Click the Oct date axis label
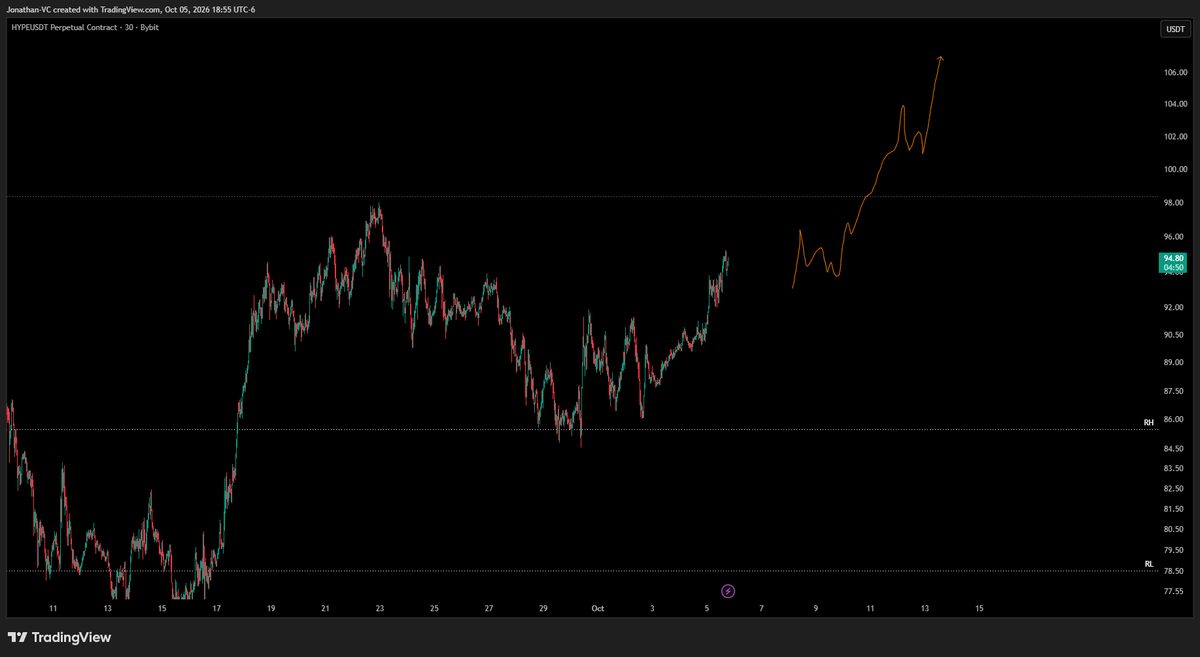This screenshot has height=657, width=1200. pyautogui.click(x=598, y=608)
